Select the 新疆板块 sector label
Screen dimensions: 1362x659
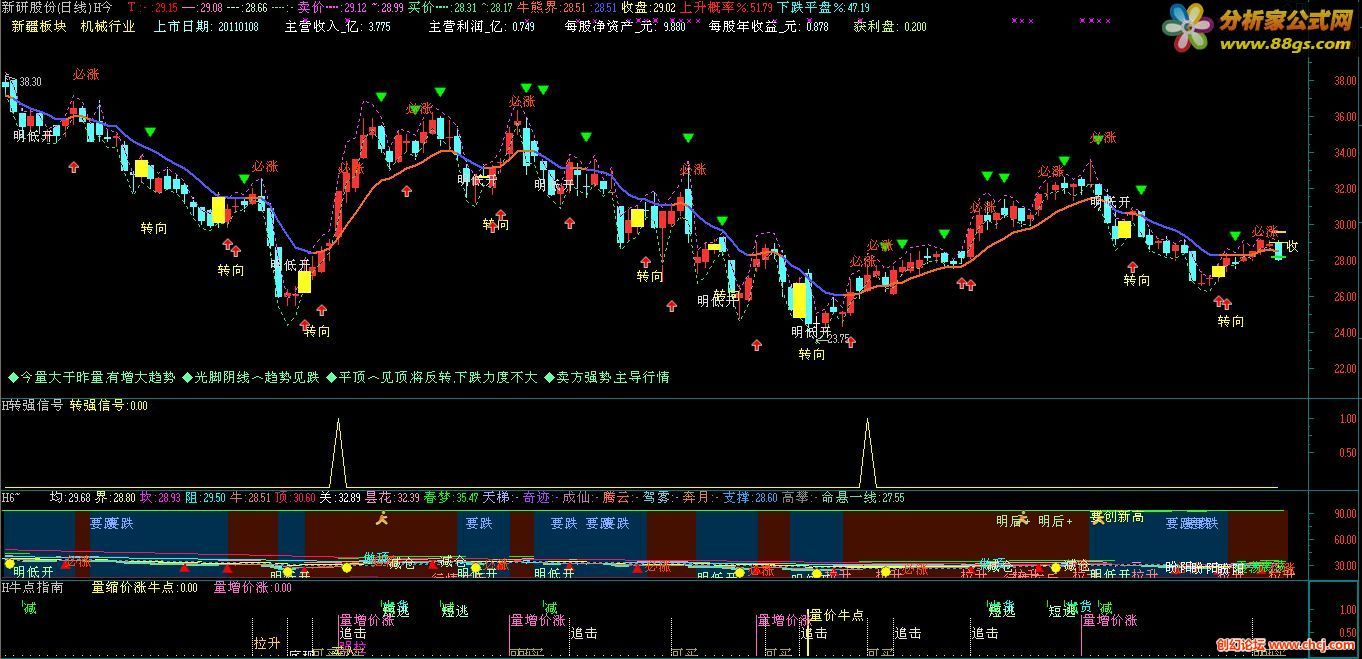(x=39, y=26)
